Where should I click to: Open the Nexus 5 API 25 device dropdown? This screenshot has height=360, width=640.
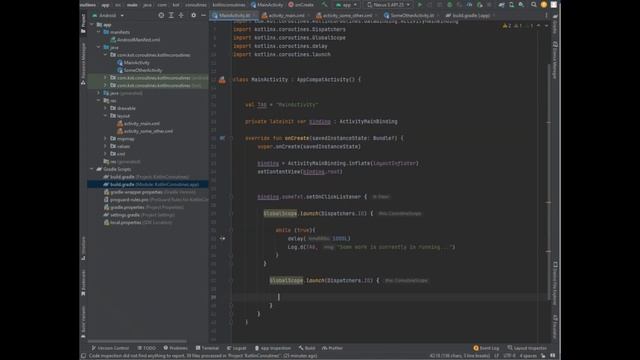[388, 5]
